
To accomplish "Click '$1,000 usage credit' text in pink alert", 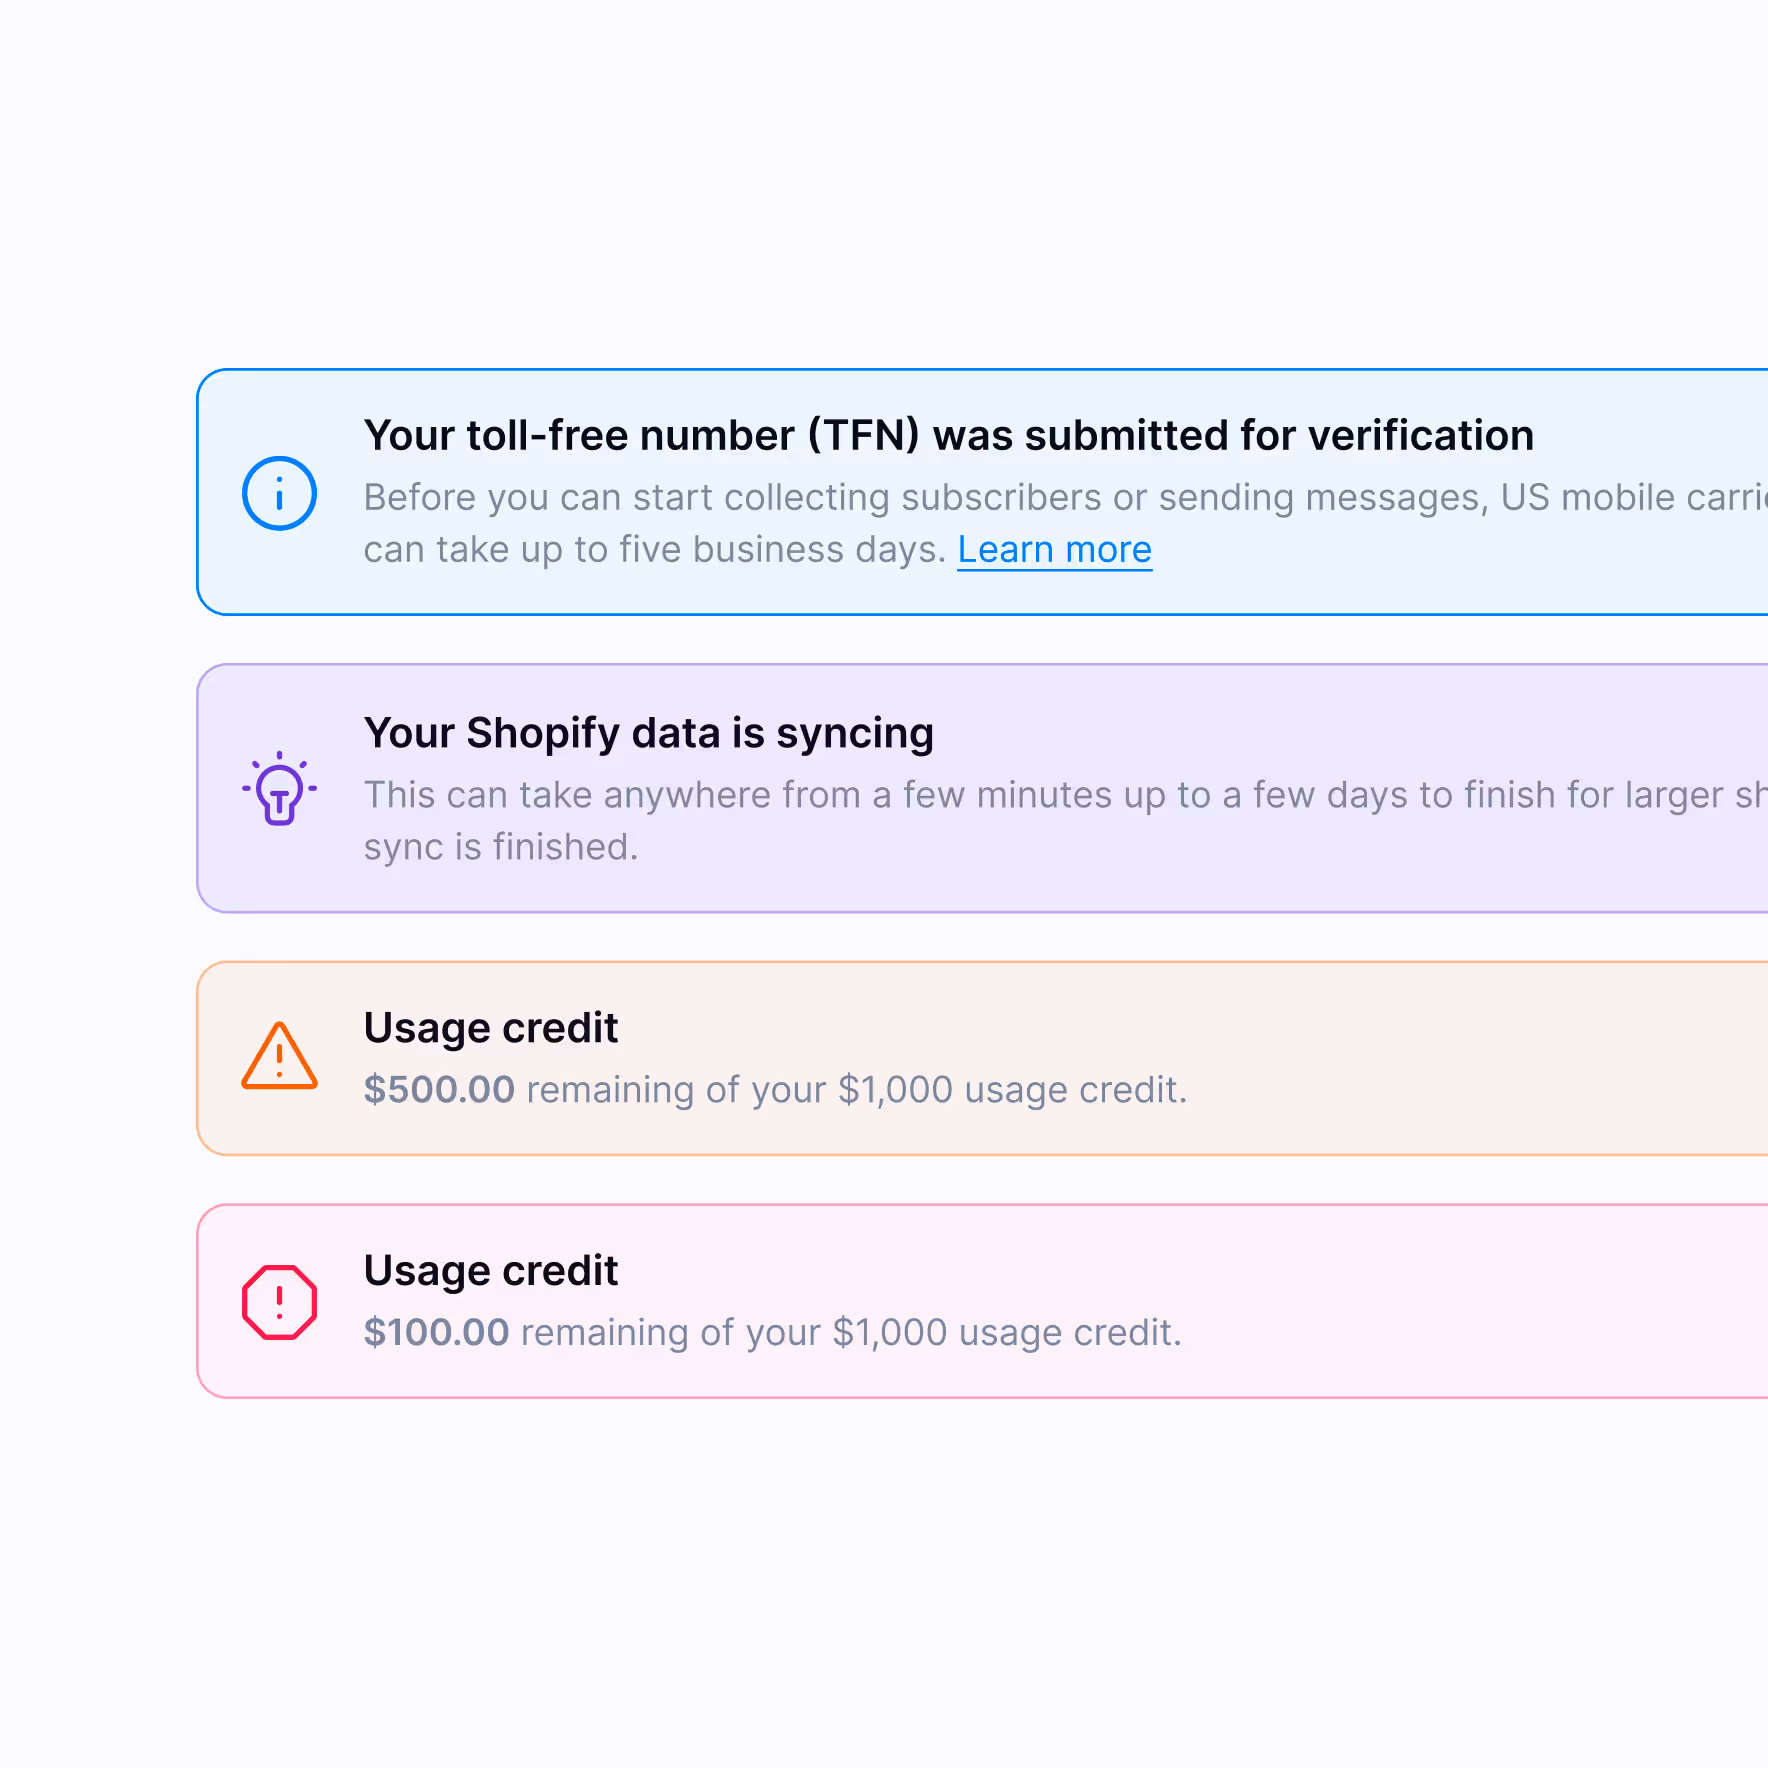I will coord(1006,1333).
